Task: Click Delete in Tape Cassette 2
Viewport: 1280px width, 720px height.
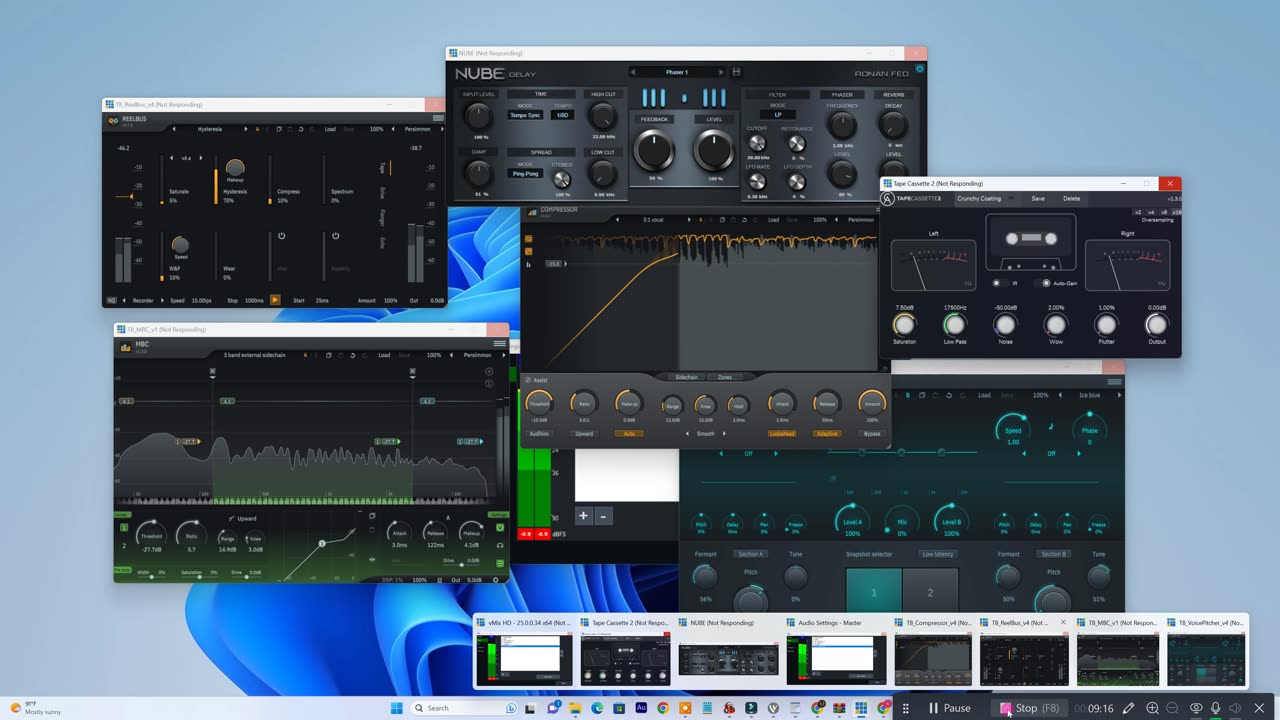Action: (x=1071, y=198)
